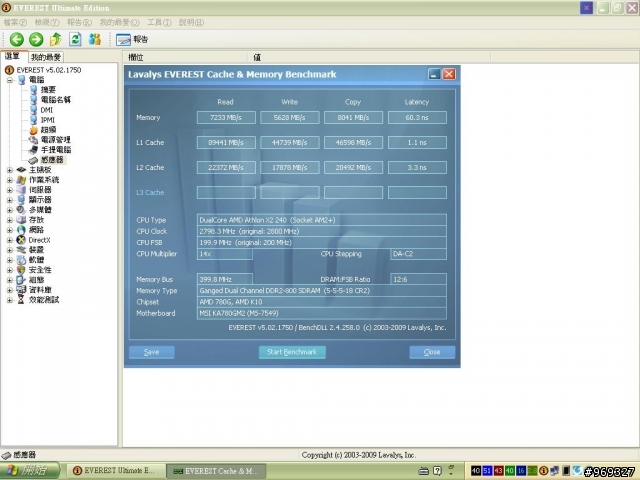Expand the 網路 tree node
This screenshot has height=480, width=640.
click(x=10, y=230)
